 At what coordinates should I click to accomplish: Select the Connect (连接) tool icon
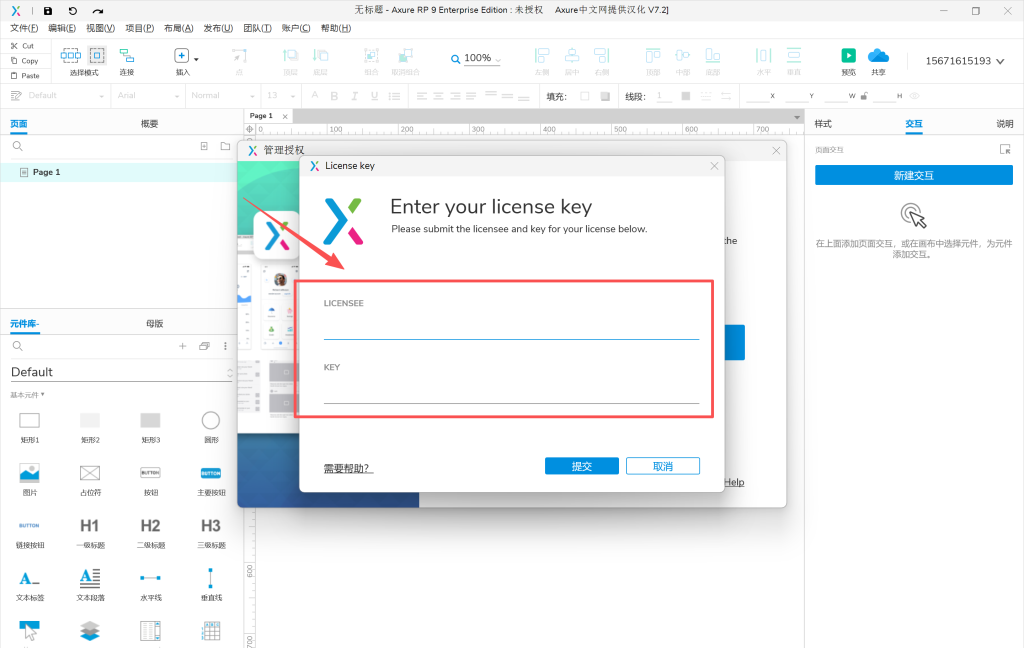127,56
